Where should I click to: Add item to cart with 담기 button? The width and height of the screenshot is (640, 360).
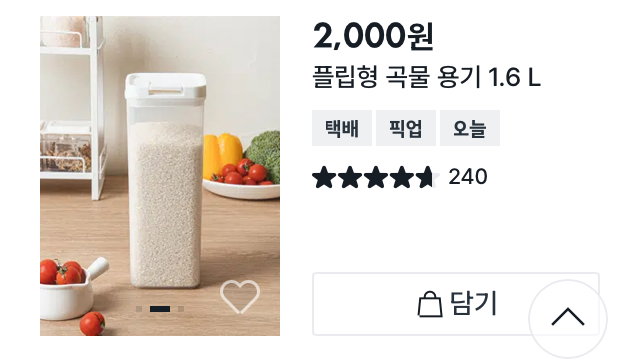tap(456, 304)
